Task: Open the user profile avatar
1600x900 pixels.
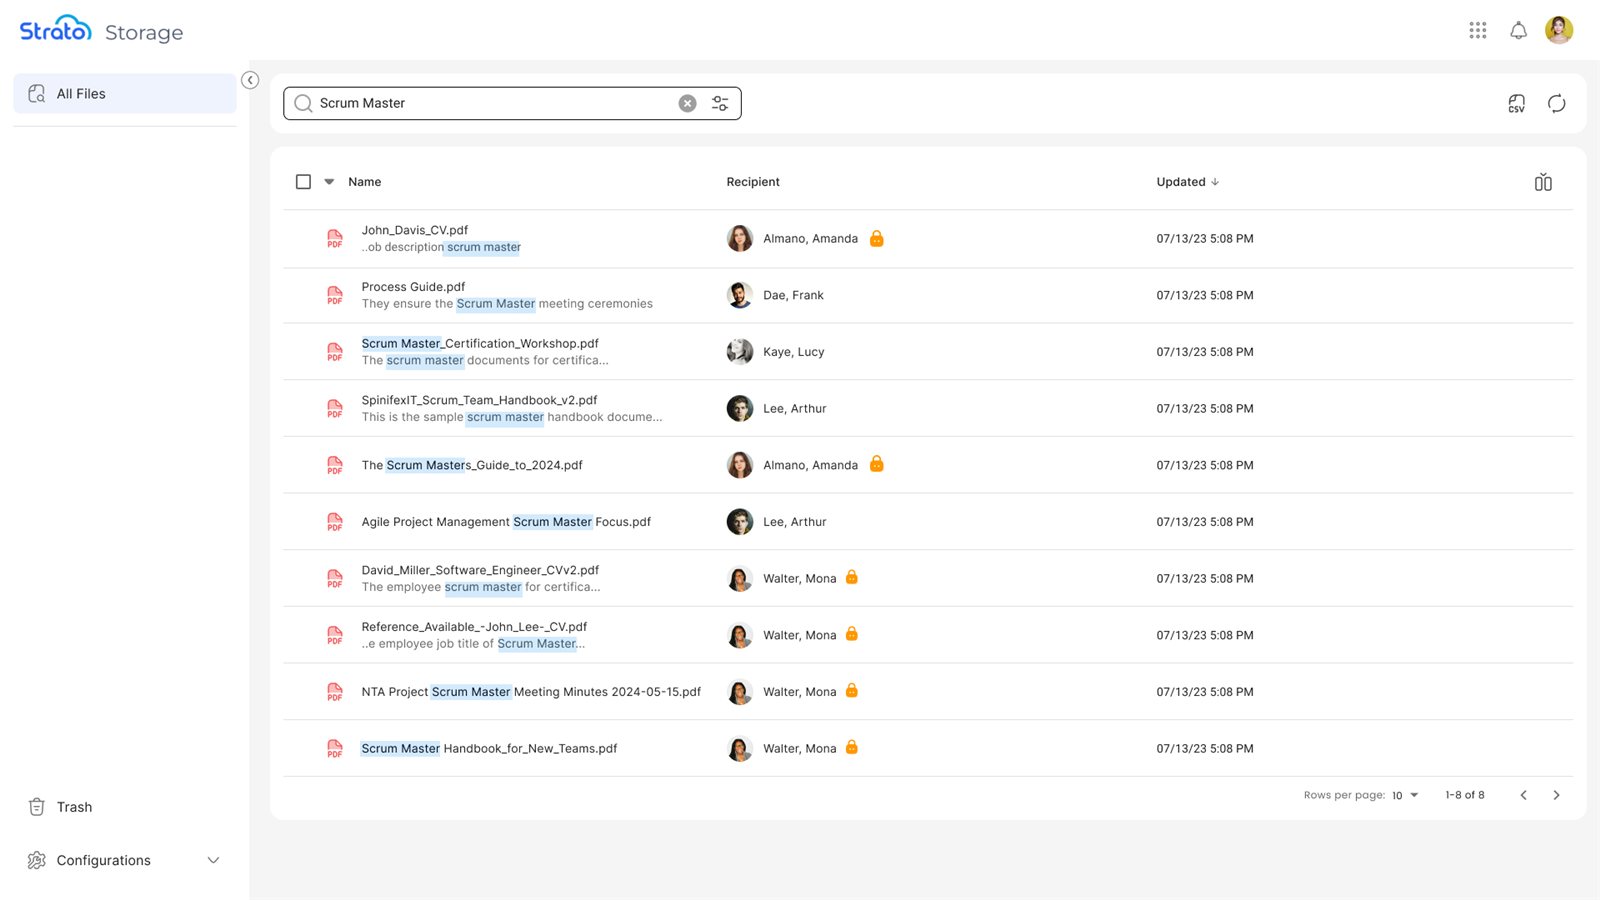Action: (1559, 30)
